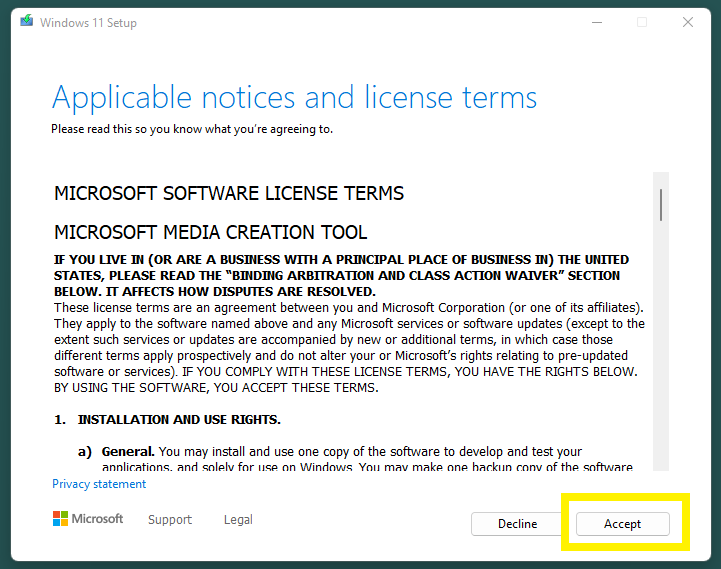The height and width of the screenshot is (569, 721).
Task: Click the Accept button
Action: pyautogui.click(x=623, y=524)
